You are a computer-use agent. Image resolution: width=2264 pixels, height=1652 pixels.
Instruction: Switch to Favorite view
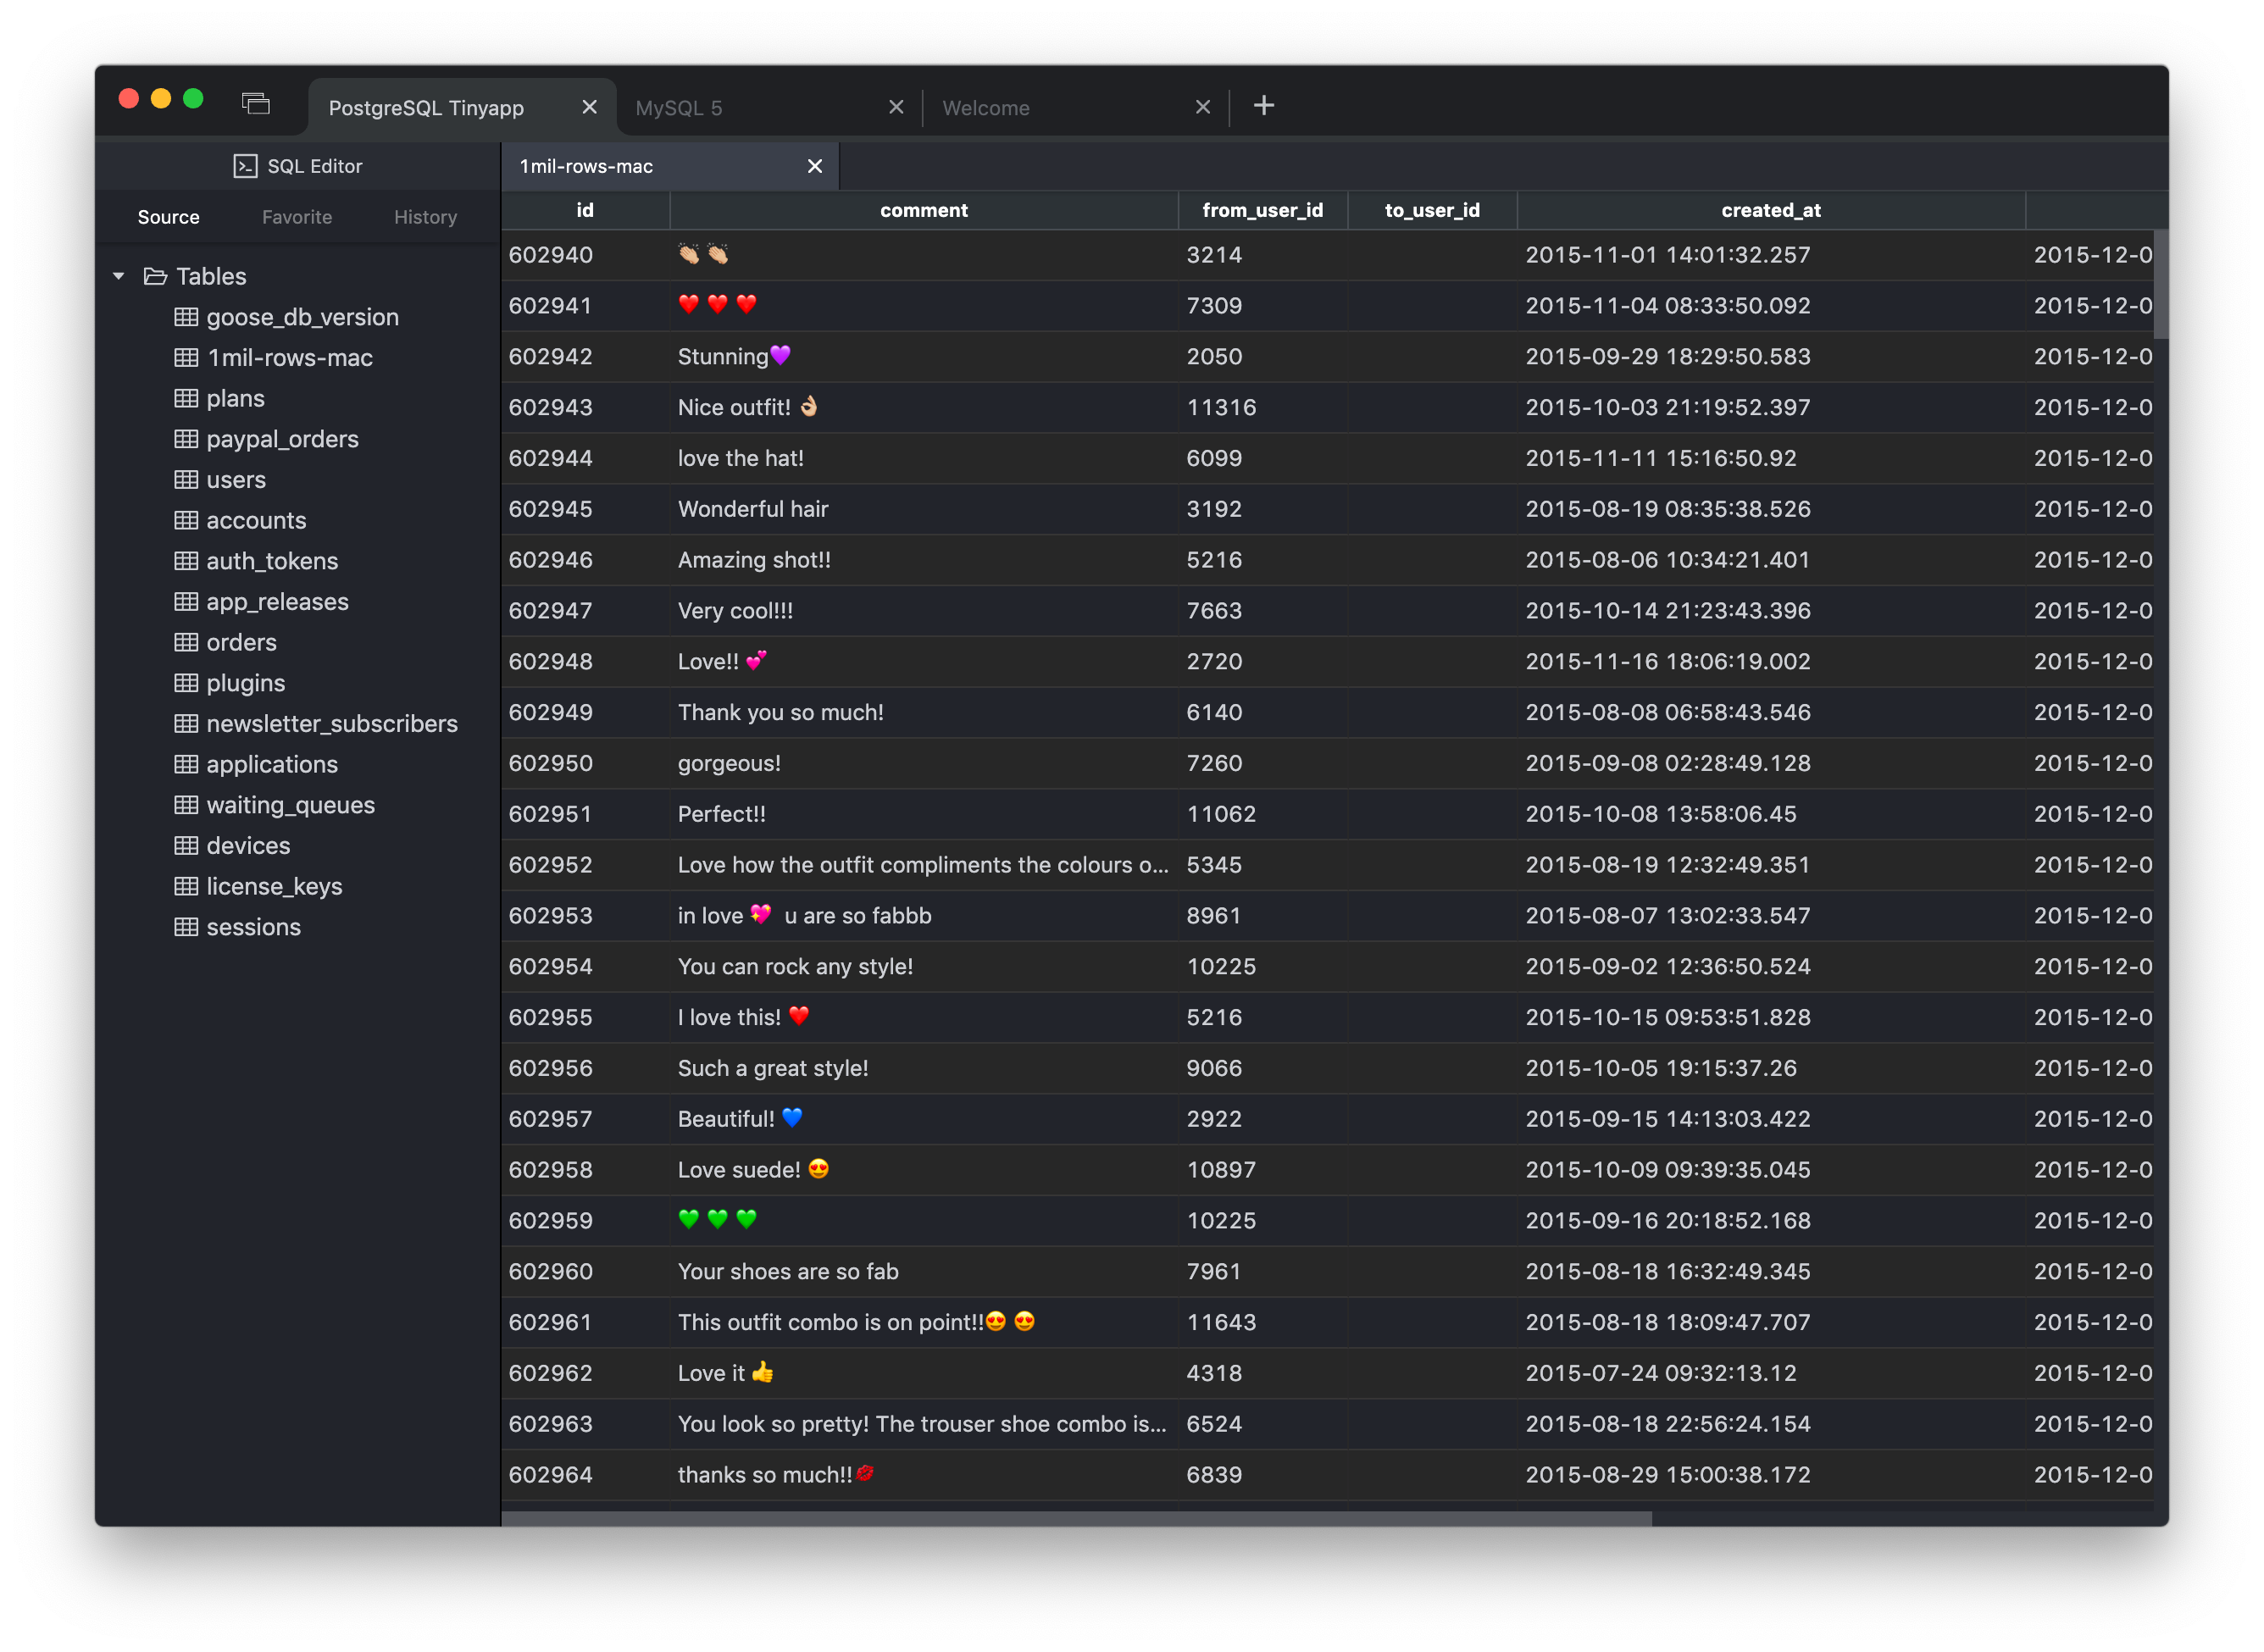coord(296,217)
